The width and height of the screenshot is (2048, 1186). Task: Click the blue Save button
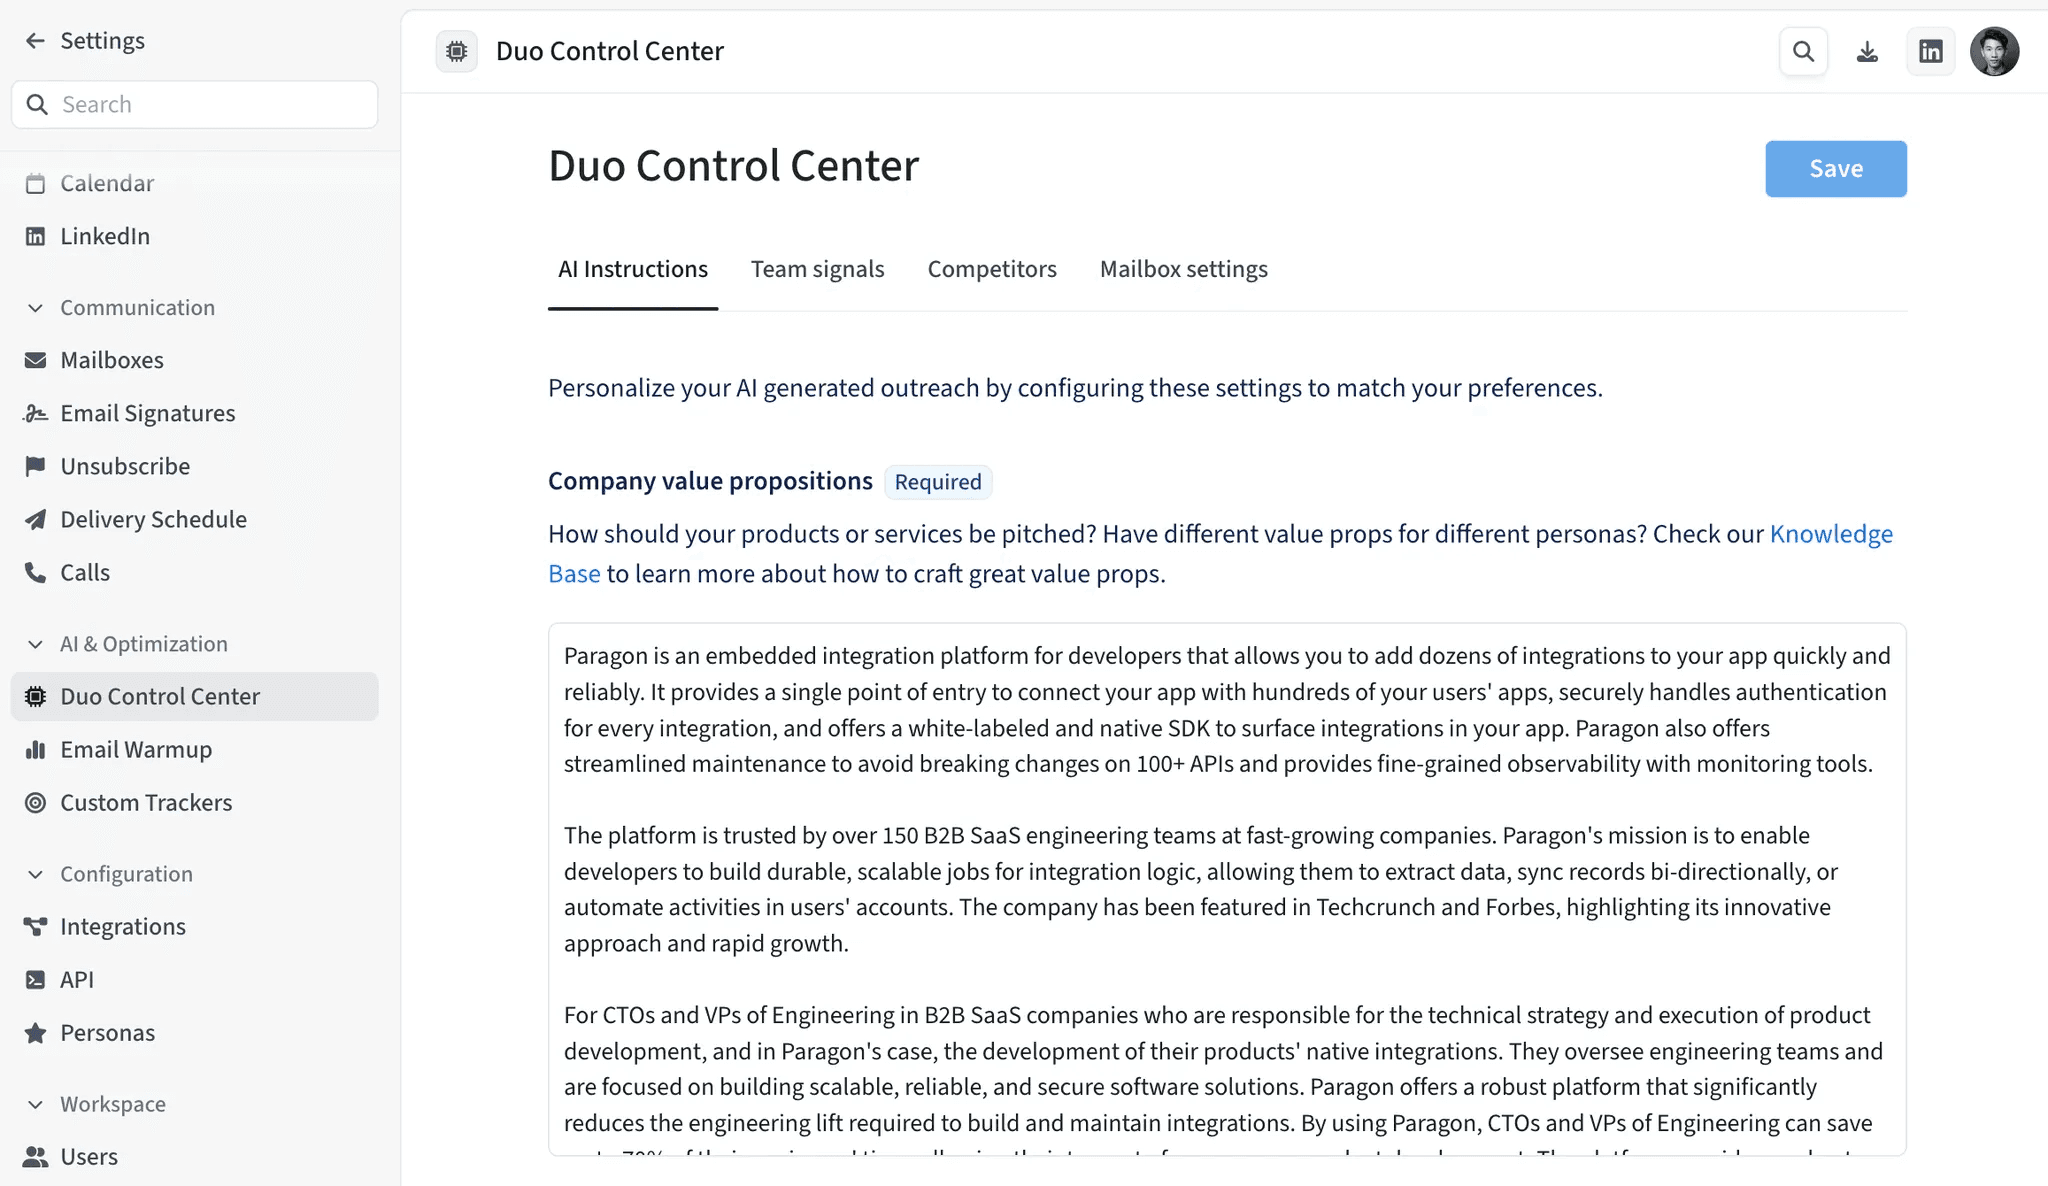click(1835, 169)
